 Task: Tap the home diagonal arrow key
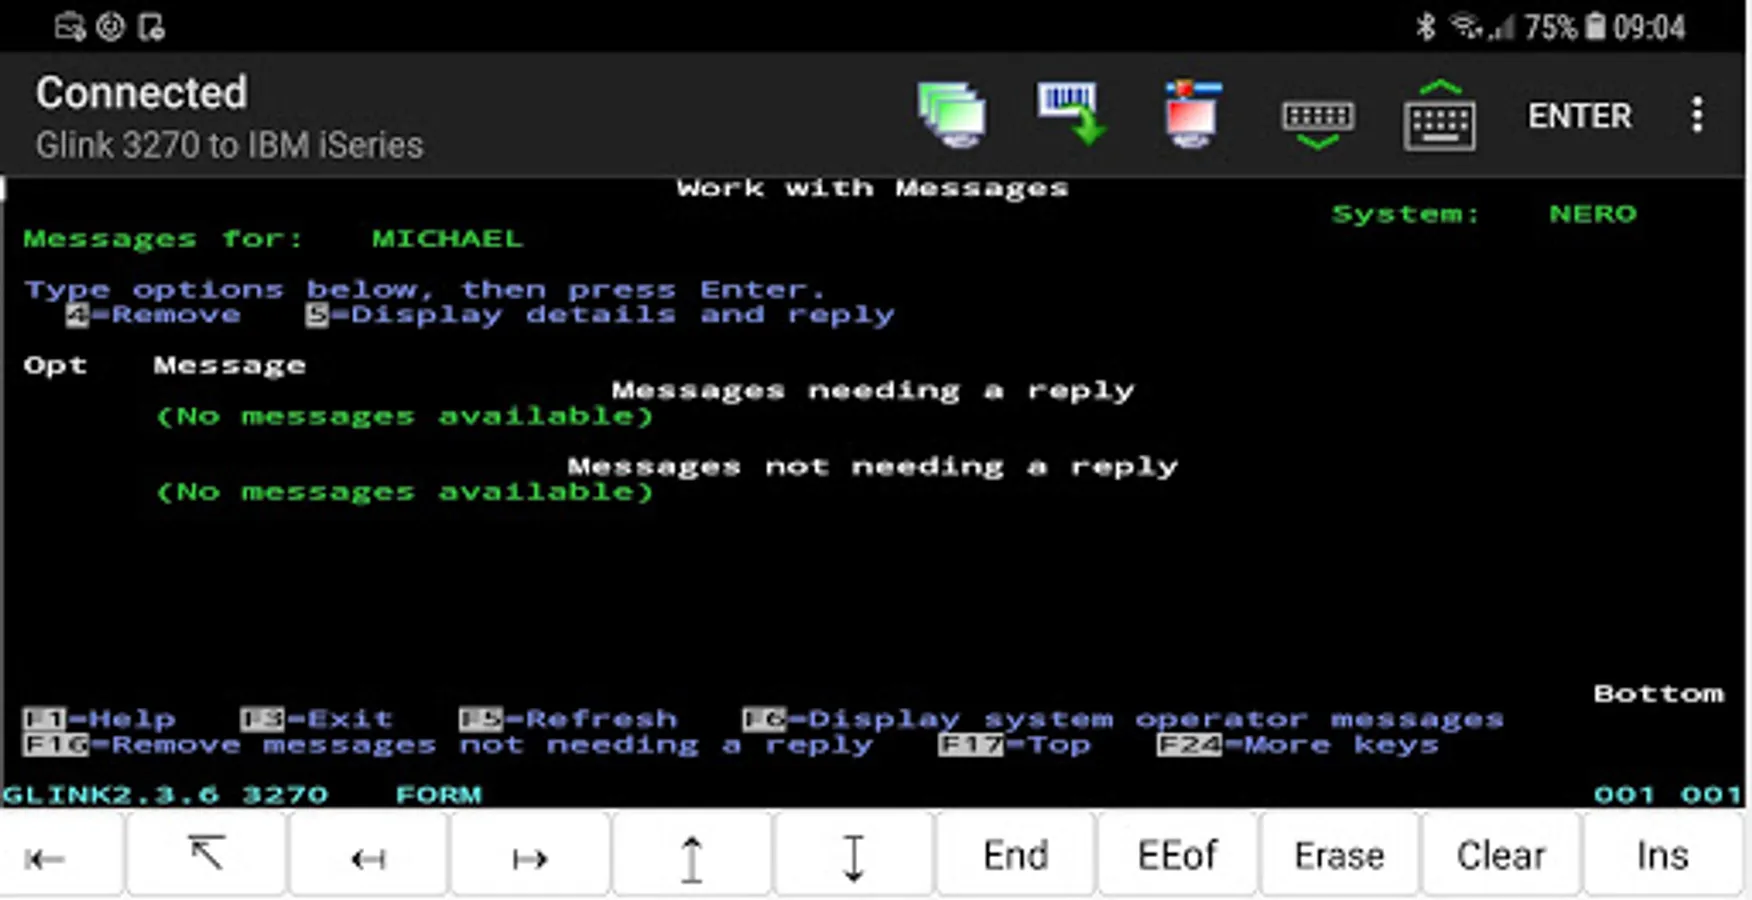click(207, 855)
